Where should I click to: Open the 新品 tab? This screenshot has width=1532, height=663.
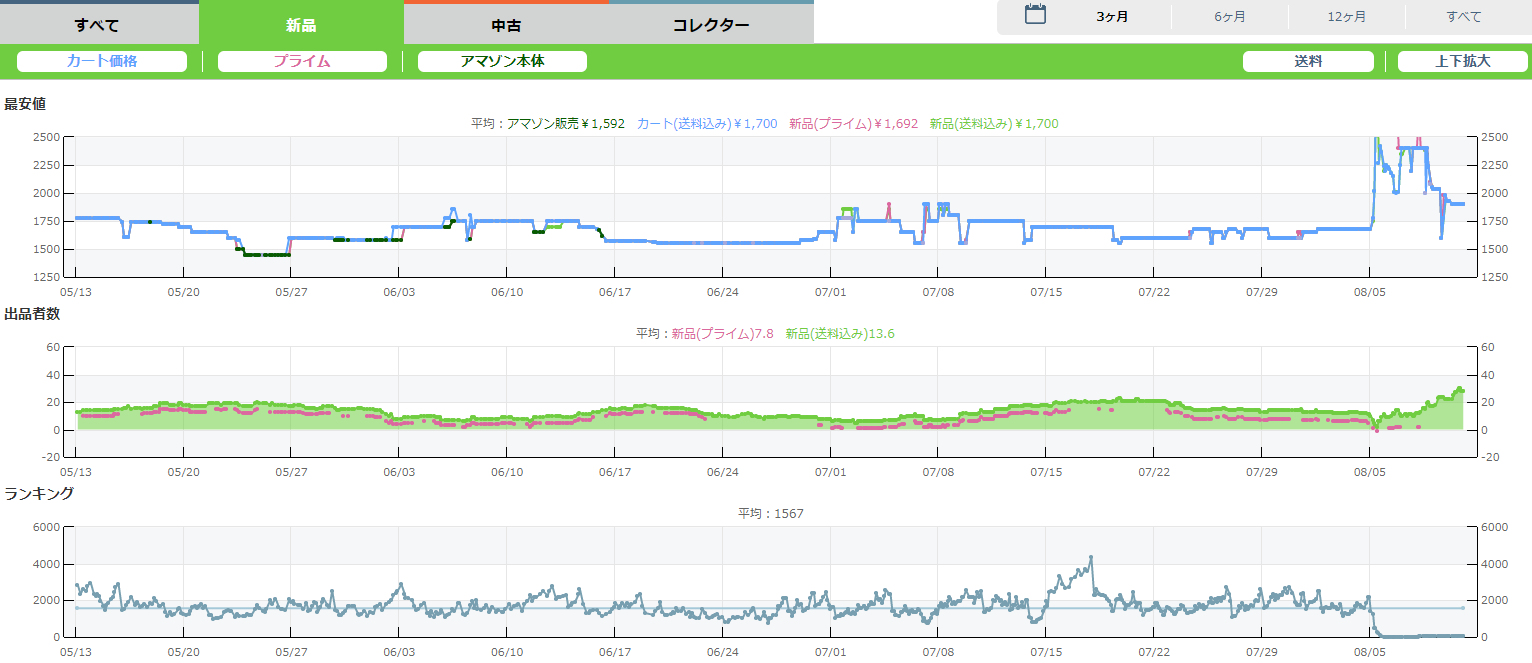[301, 25]
